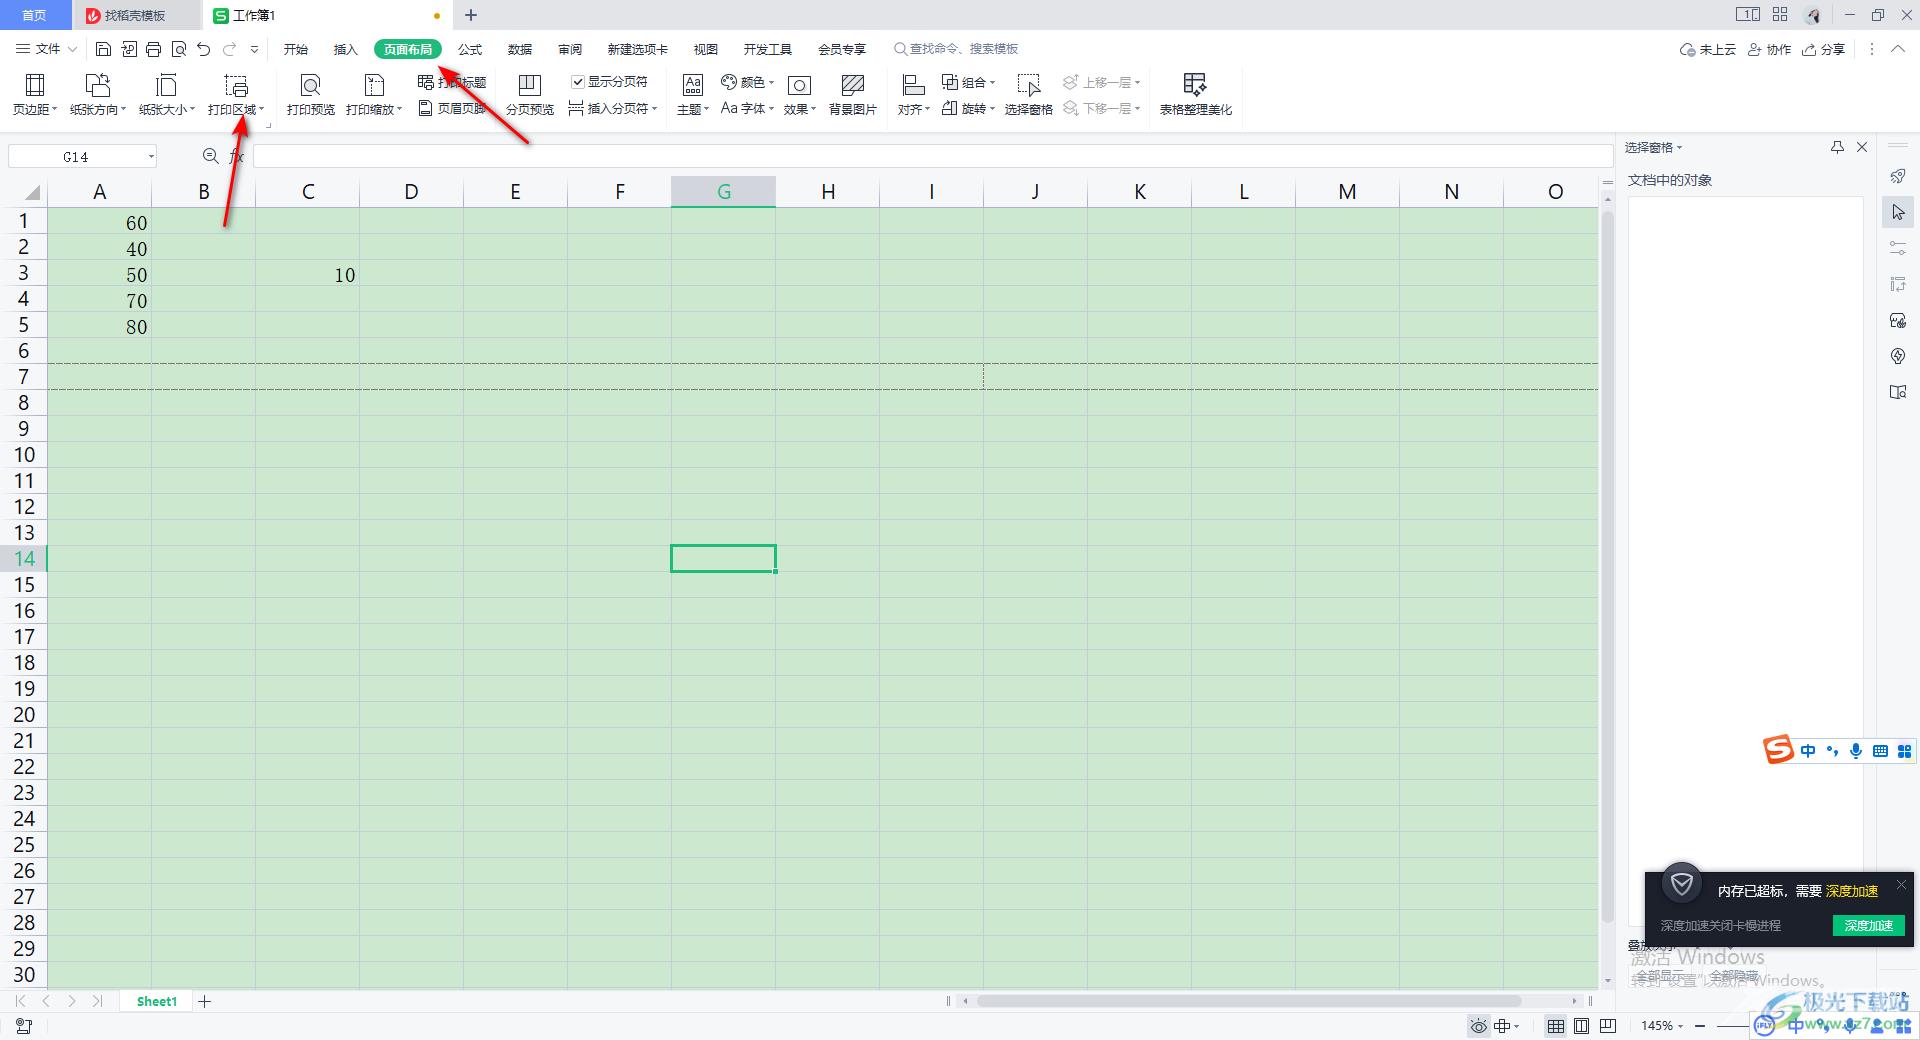
Task: Click the zoom out minus button
Action: (x=1700, y=1026)
